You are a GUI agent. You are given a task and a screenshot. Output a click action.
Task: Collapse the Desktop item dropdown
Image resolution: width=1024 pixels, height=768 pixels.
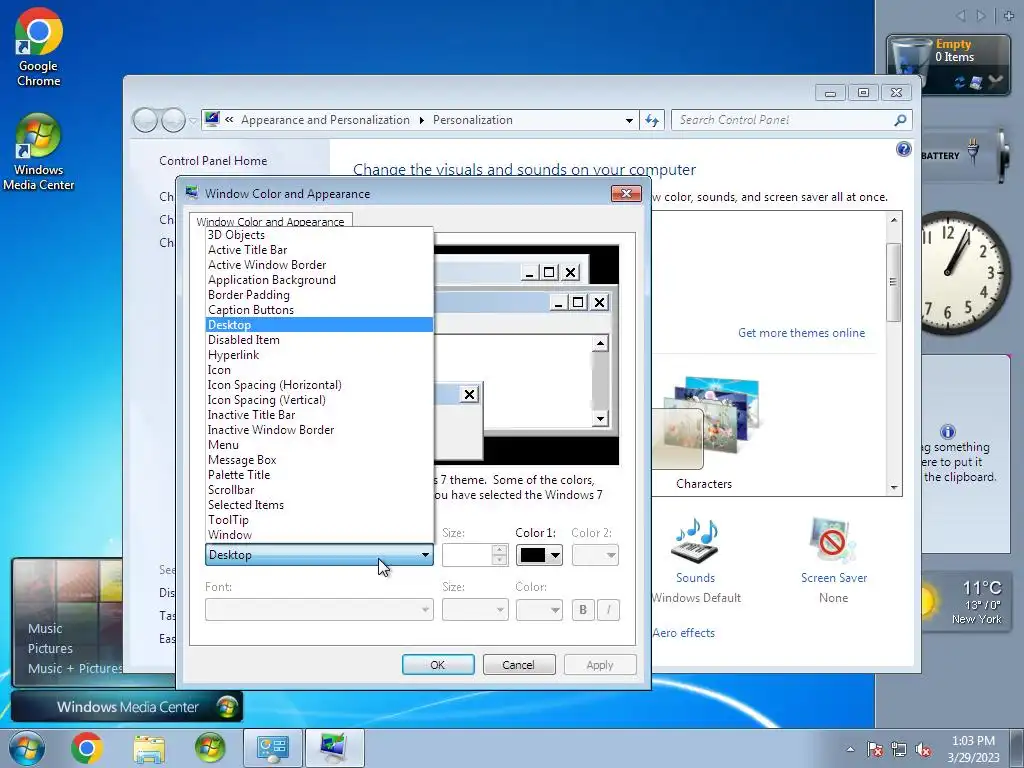click(425, 555)
